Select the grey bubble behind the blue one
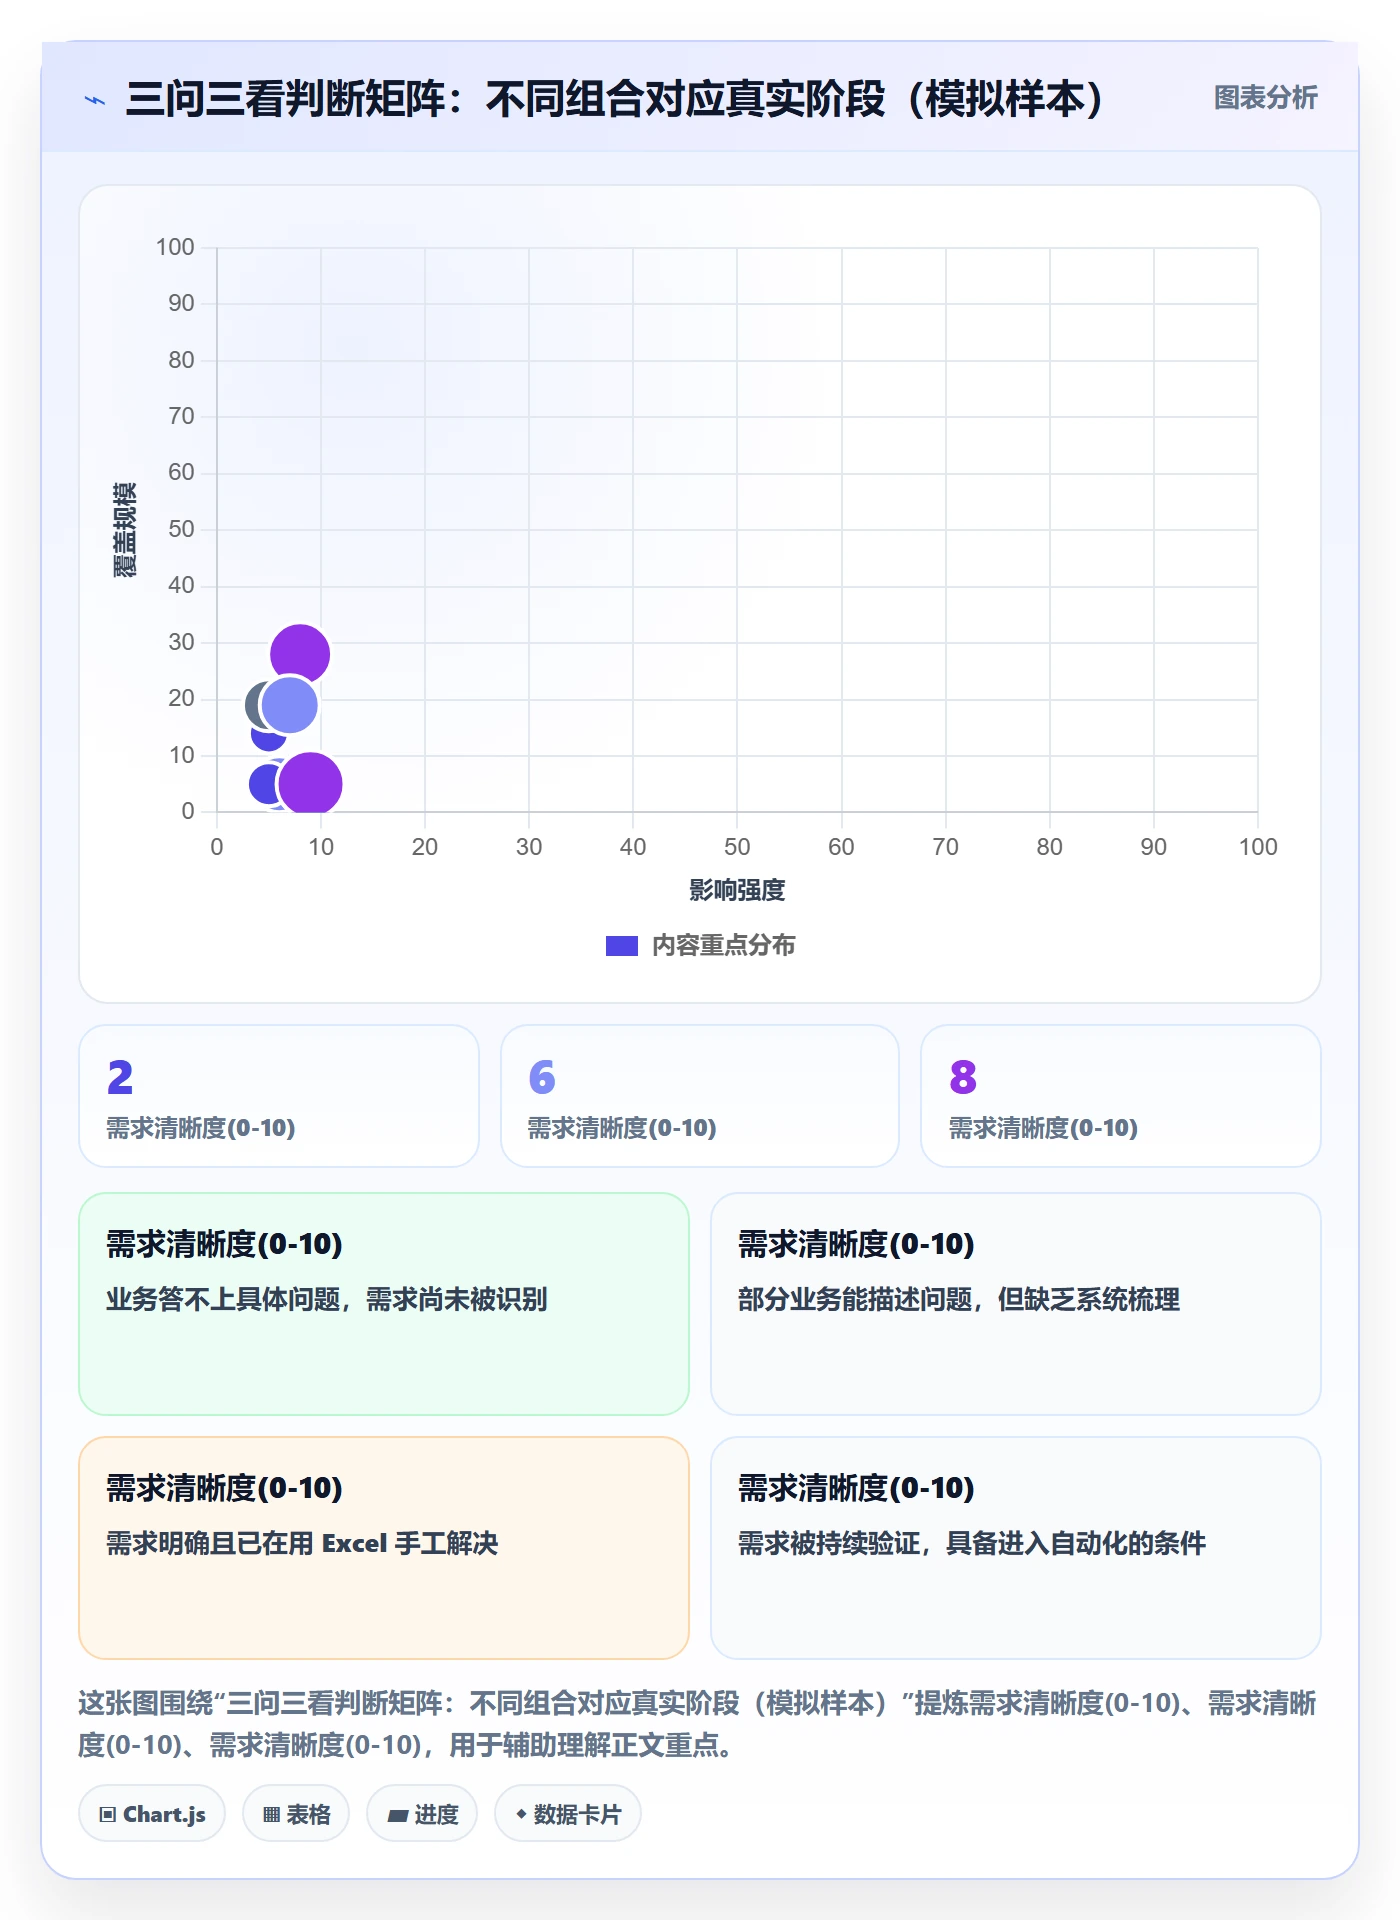 pyautogui.click(x=254, y=705)
